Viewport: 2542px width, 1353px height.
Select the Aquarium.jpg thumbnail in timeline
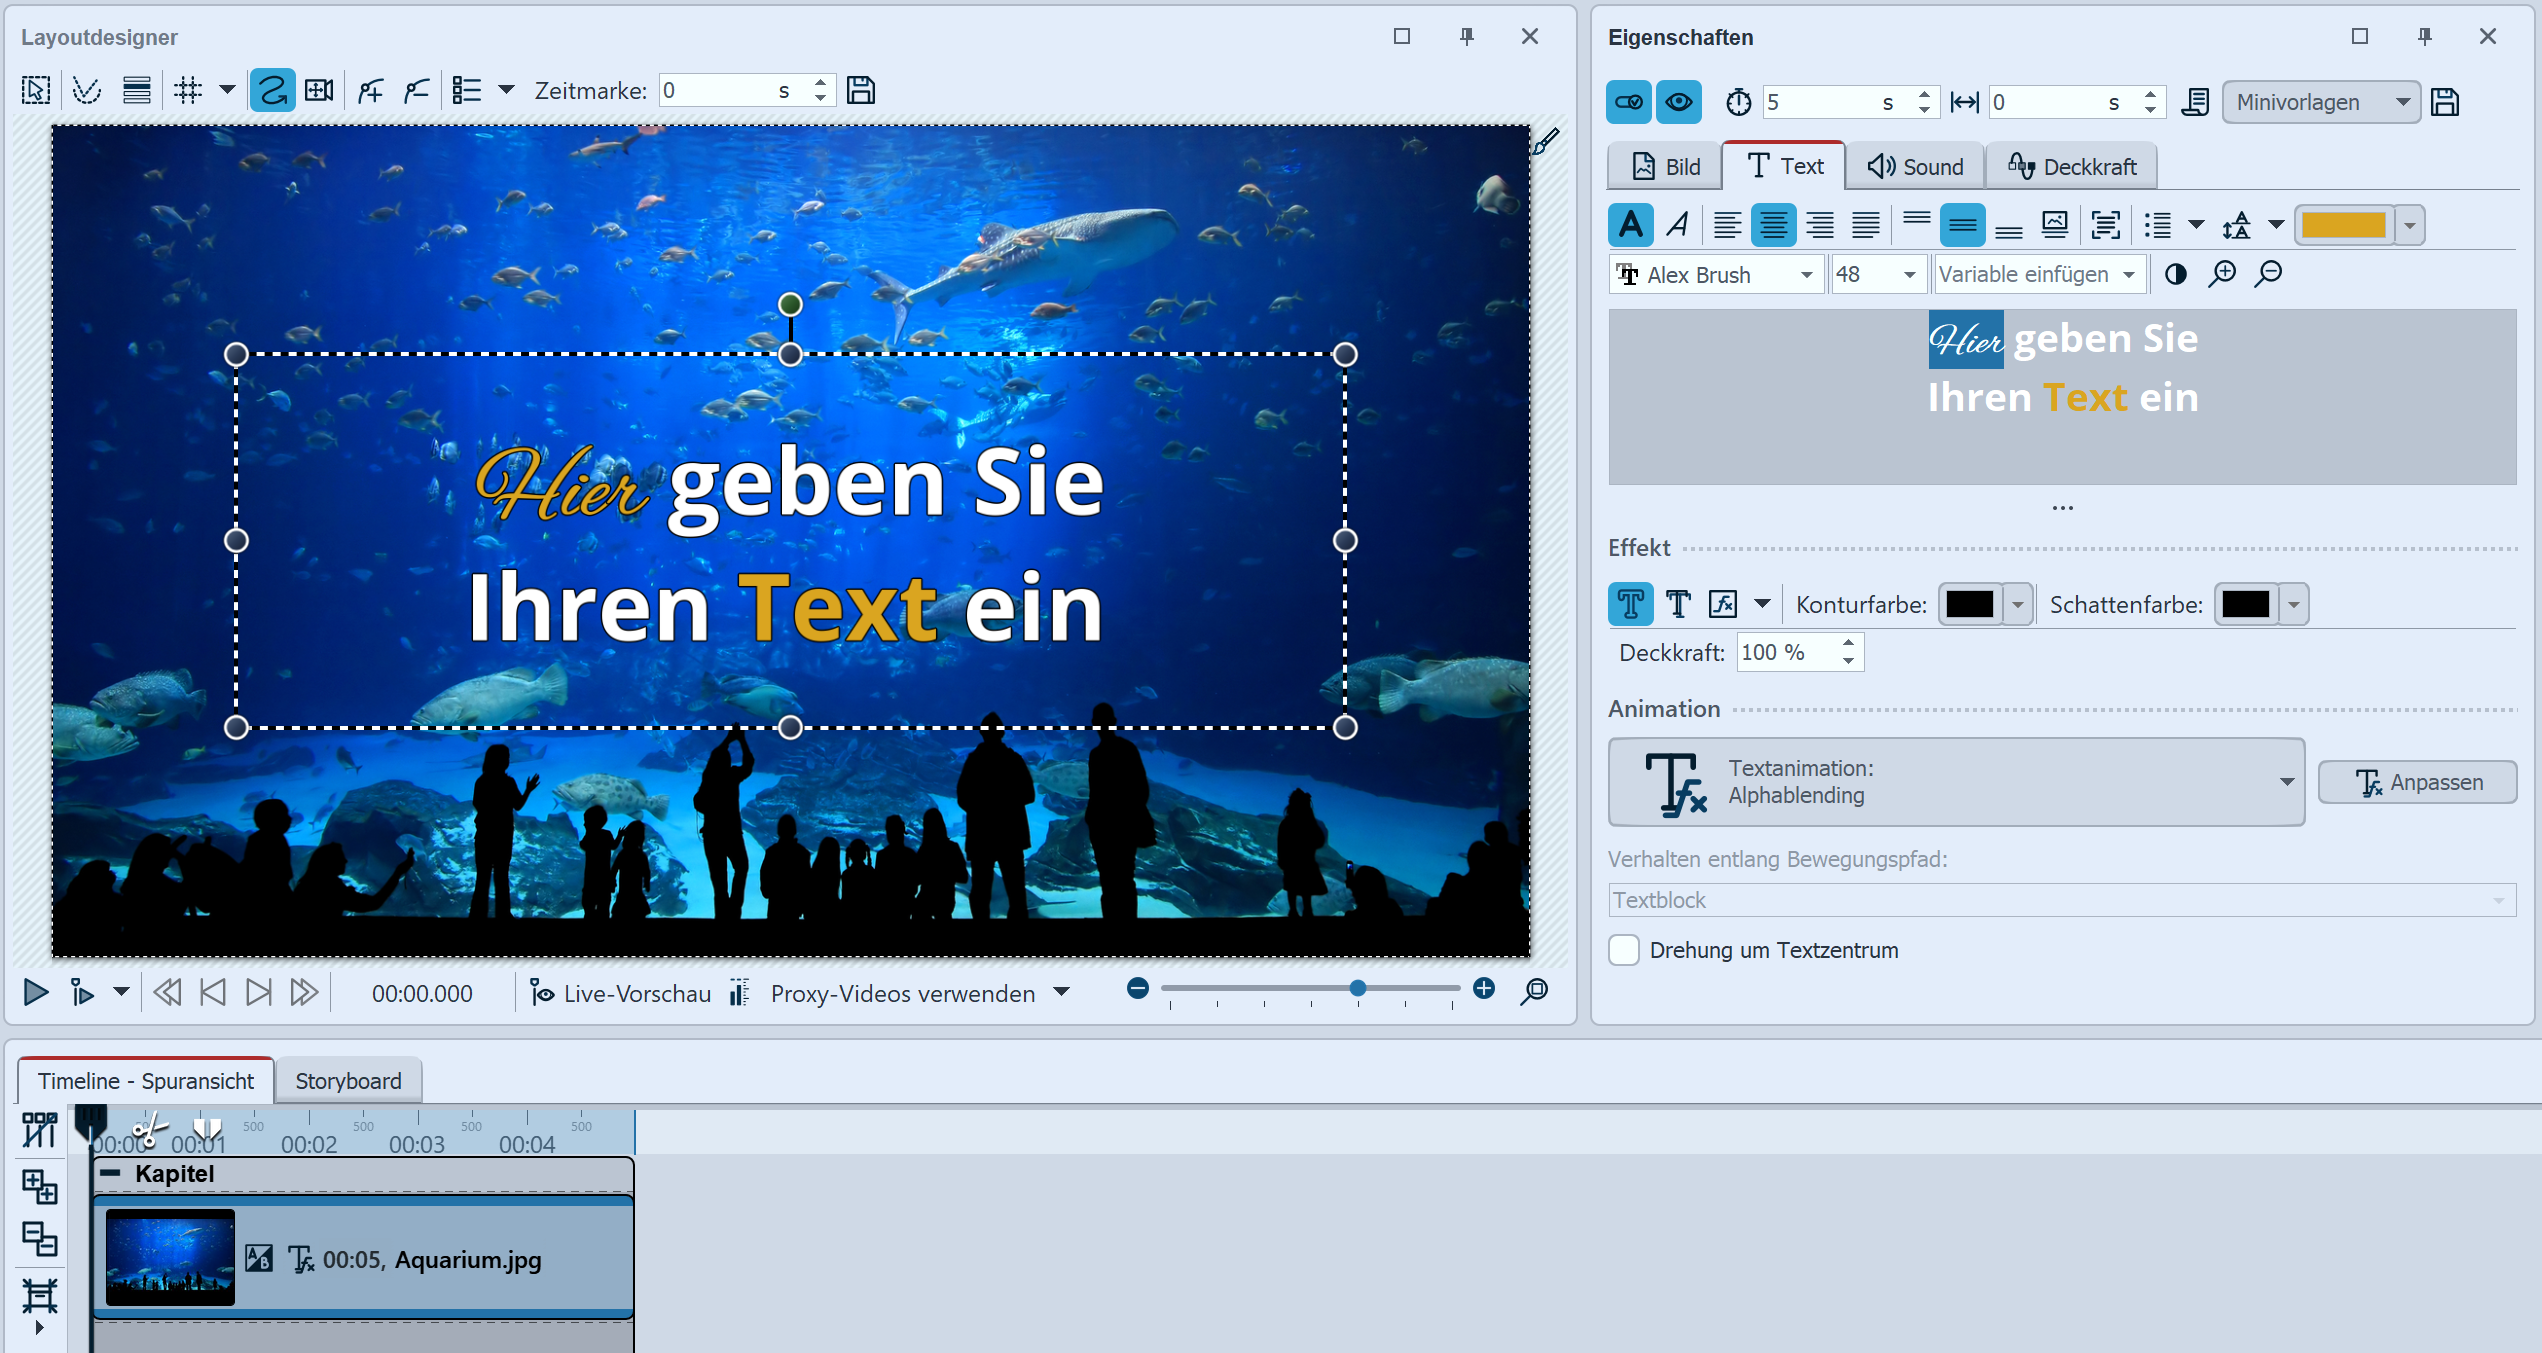point(170,1258)
